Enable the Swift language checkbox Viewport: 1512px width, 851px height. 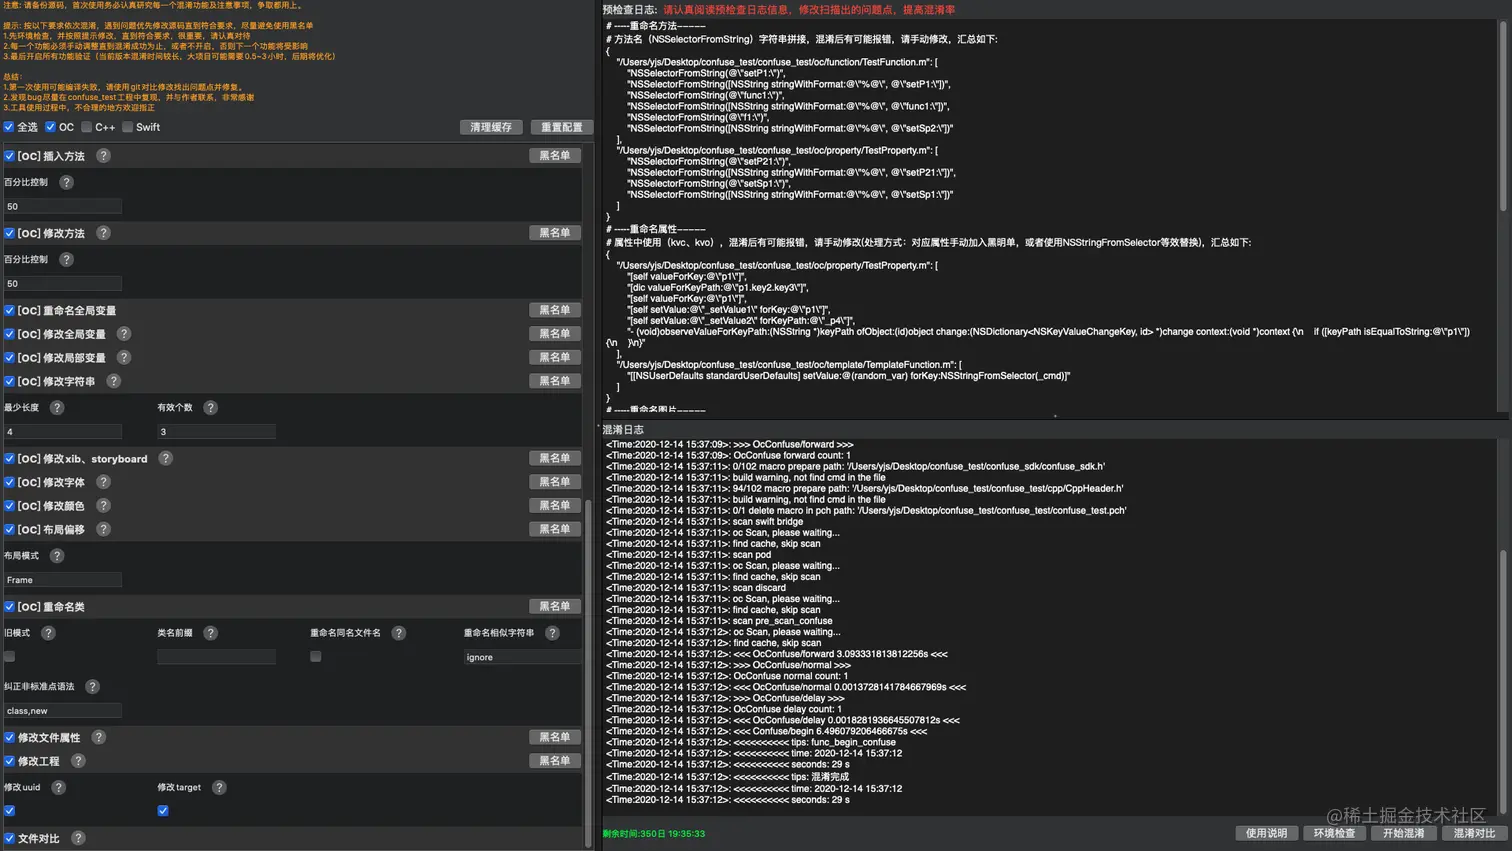[x=128, y=127]
